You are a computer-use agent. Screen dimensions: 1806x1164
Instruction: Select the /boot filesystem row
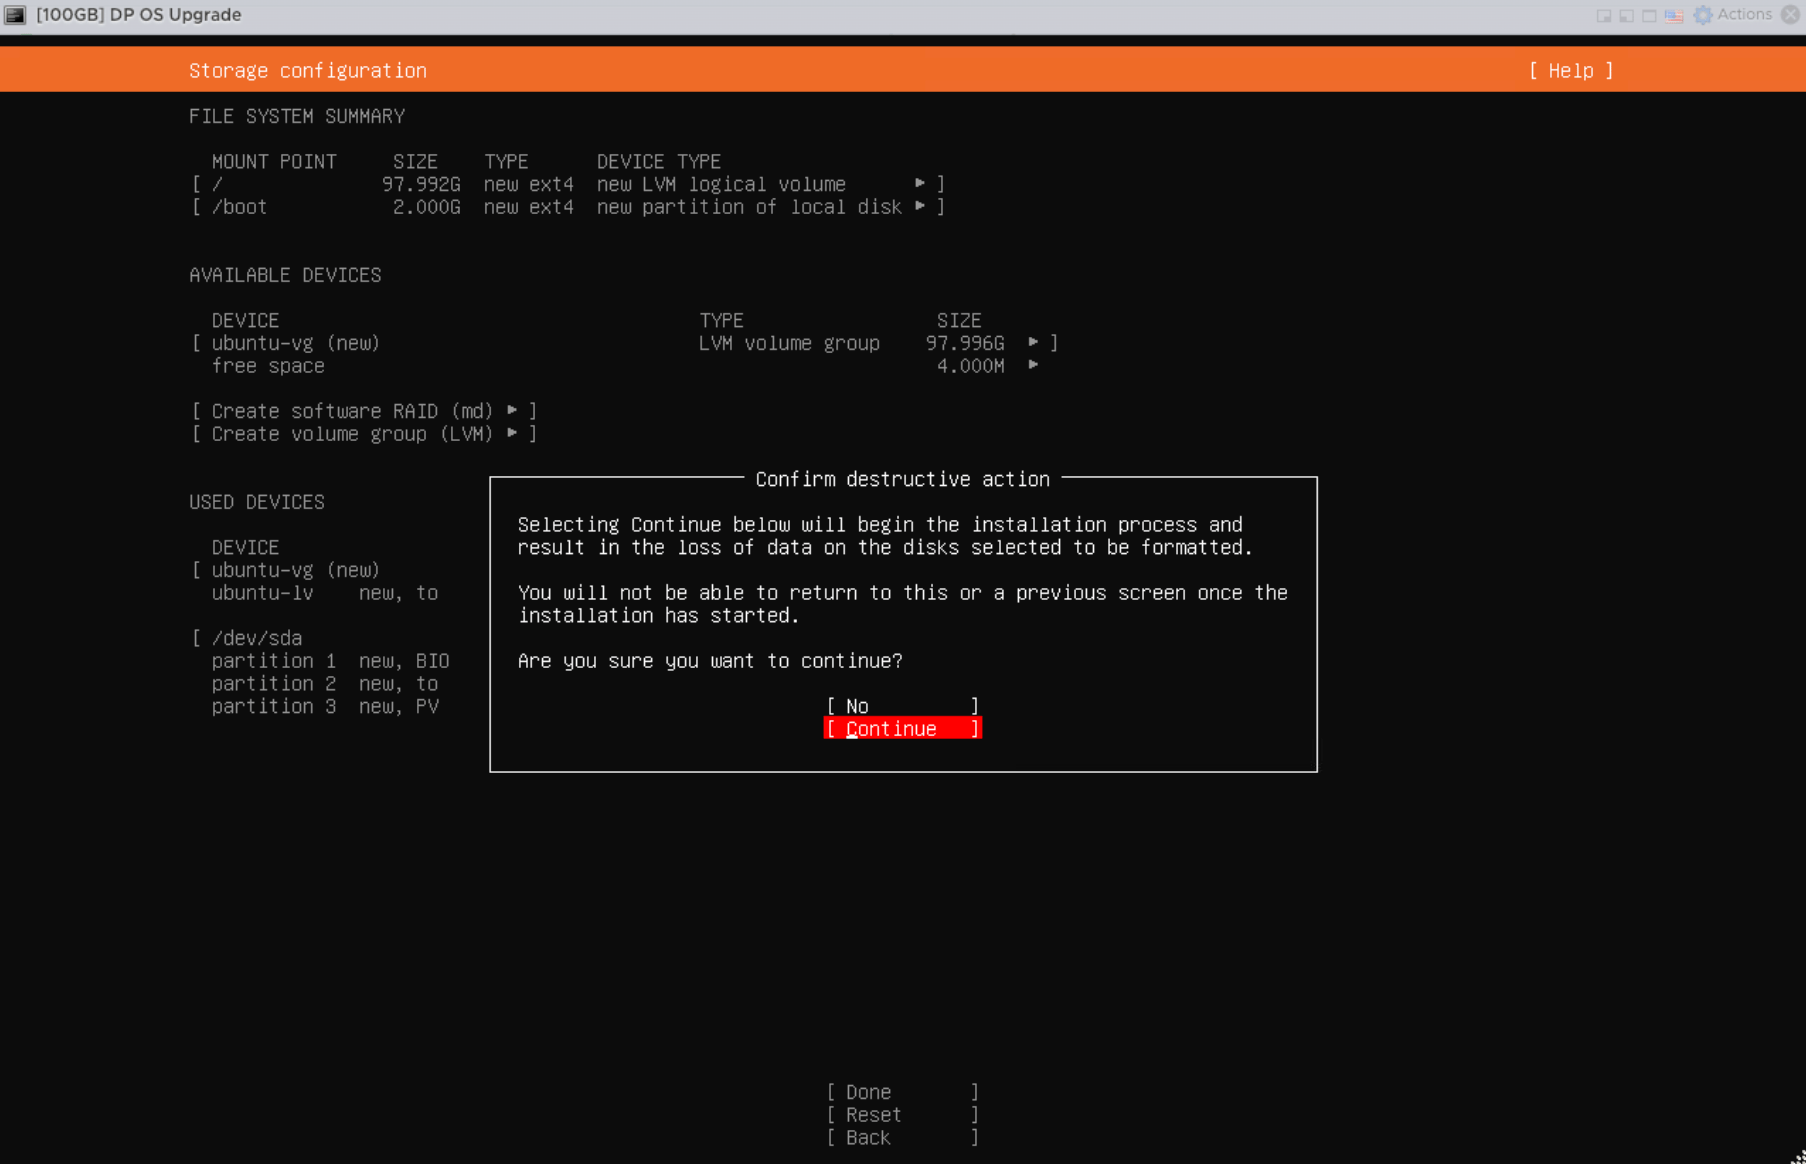tap(568, 207)
